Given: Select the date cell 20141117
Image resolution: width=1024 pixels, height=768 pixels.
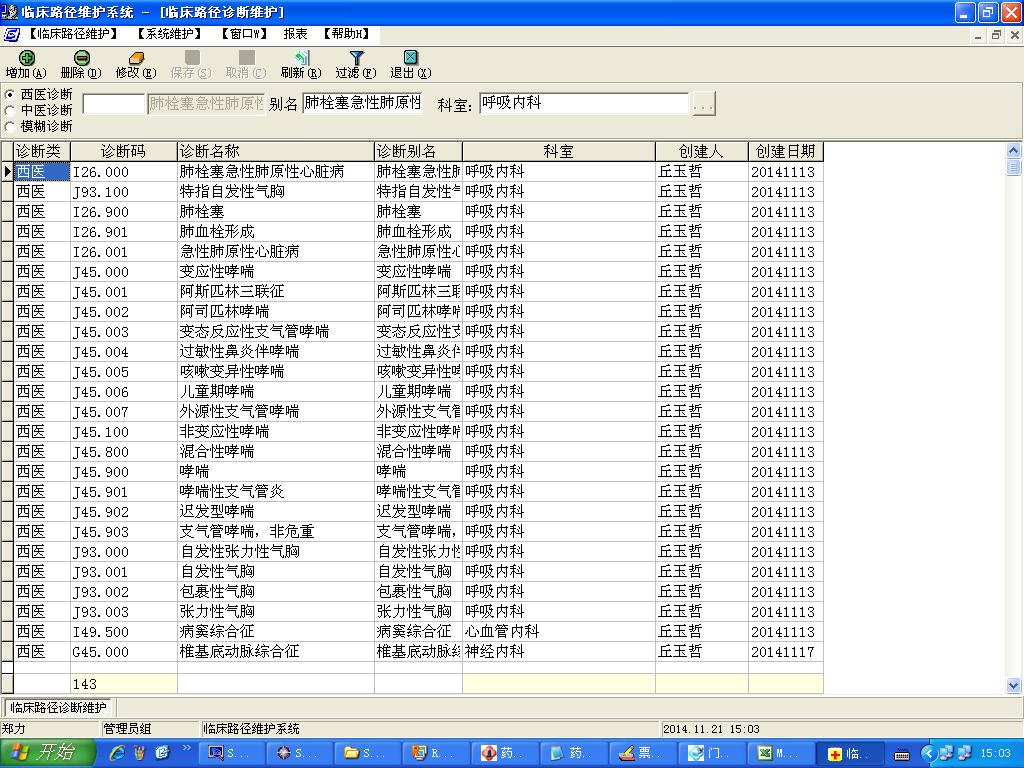Looking at the screenshot, I should [786, 652].
